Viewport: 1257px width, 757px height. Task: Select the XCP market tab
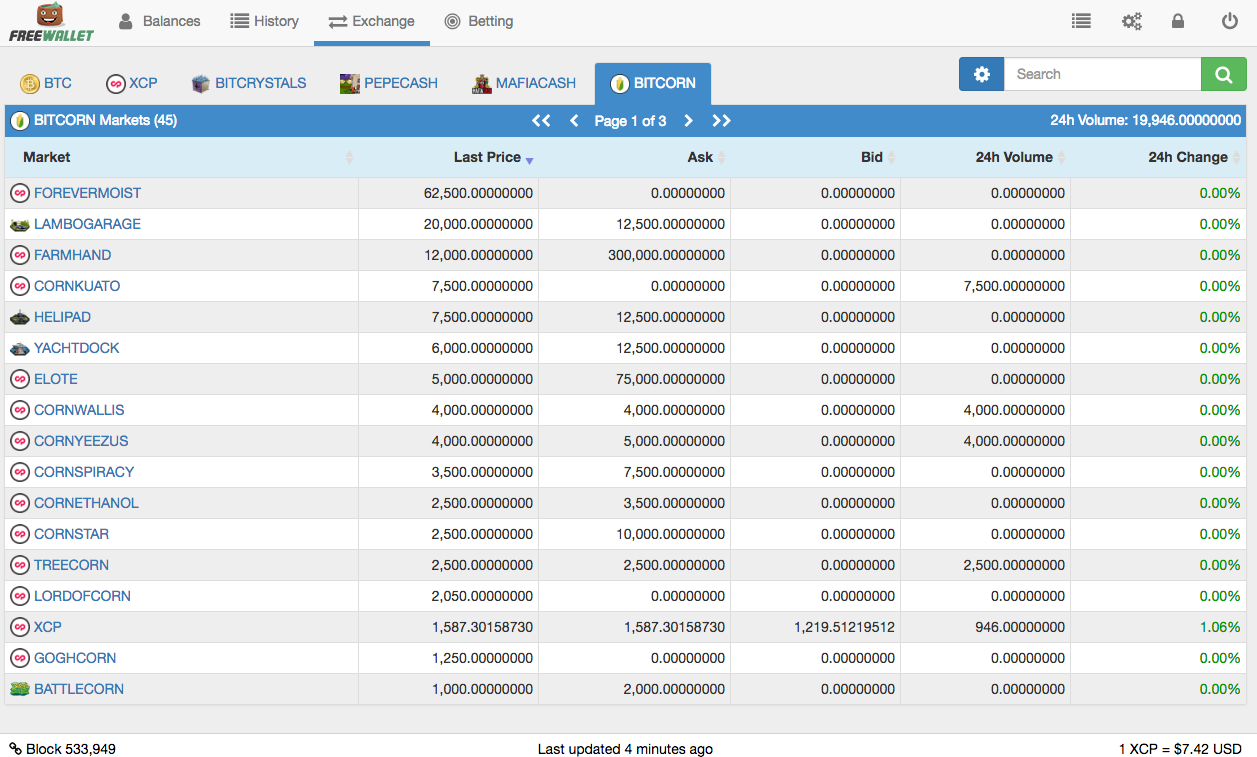pyautogui.click(x=132, y=83)
